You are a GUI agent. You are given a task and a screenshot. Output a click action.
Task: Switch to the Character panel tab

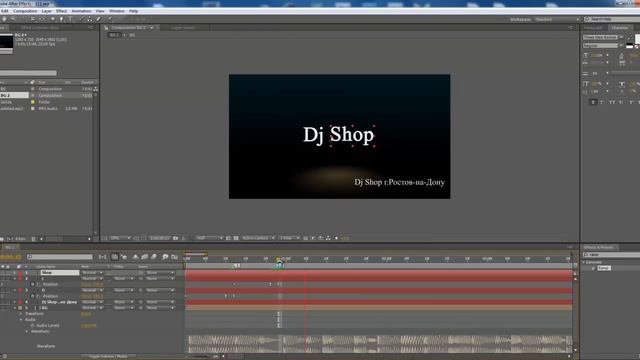tap(620, 28)
